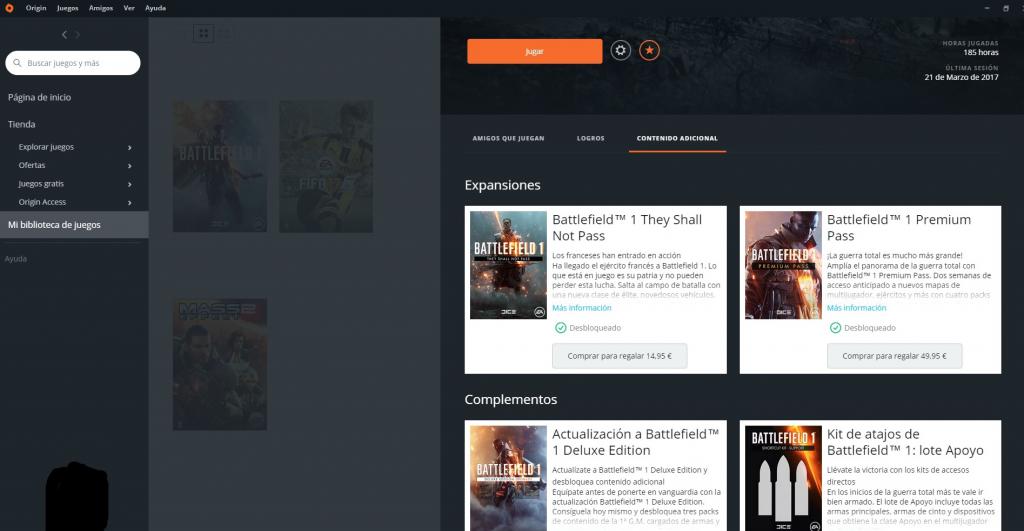
Task: Click the 185 horas played value
Action: point(981,52)
